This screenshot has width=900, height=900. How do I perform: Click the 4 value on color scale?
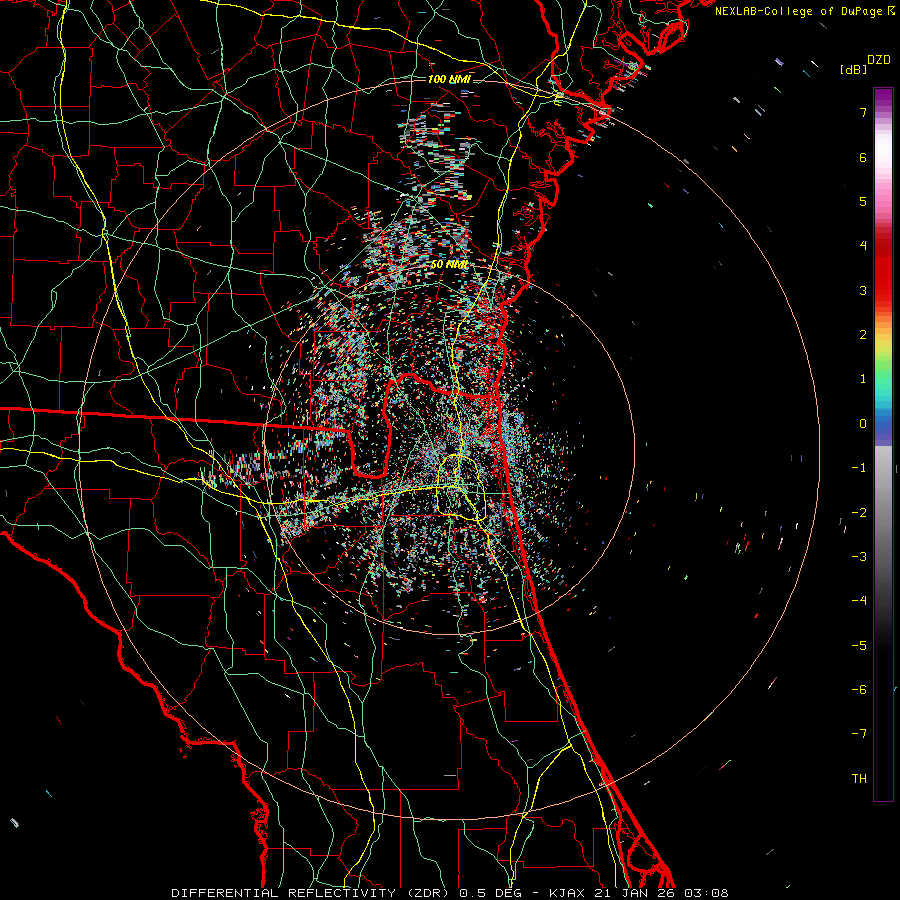863,246
